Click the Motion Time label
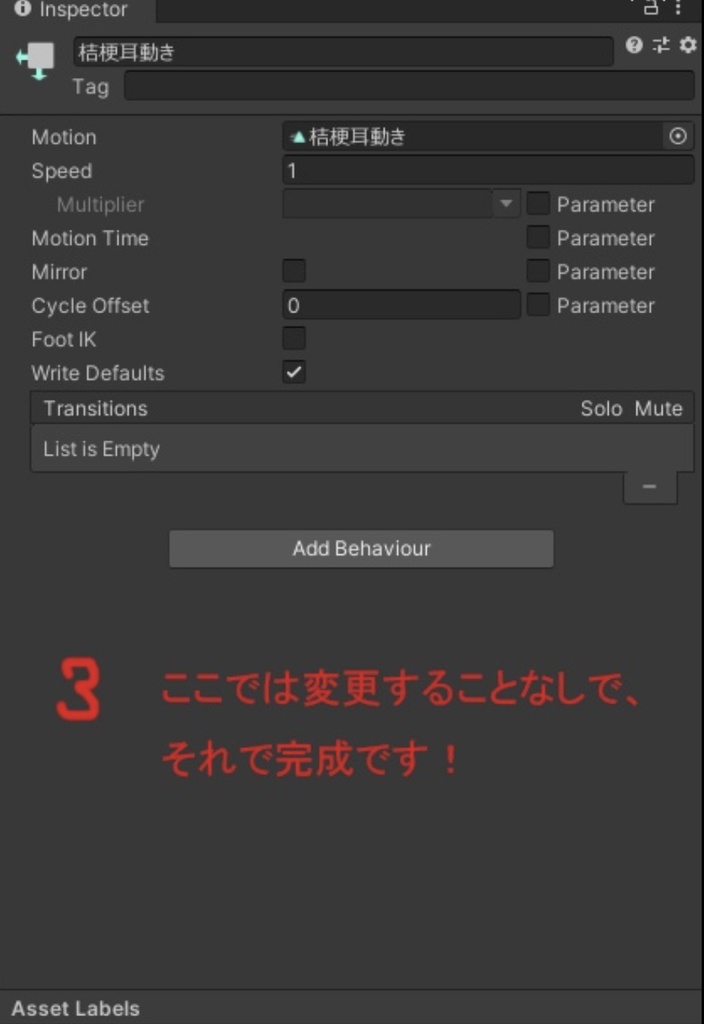704x1024 pixels. (90, 238)
